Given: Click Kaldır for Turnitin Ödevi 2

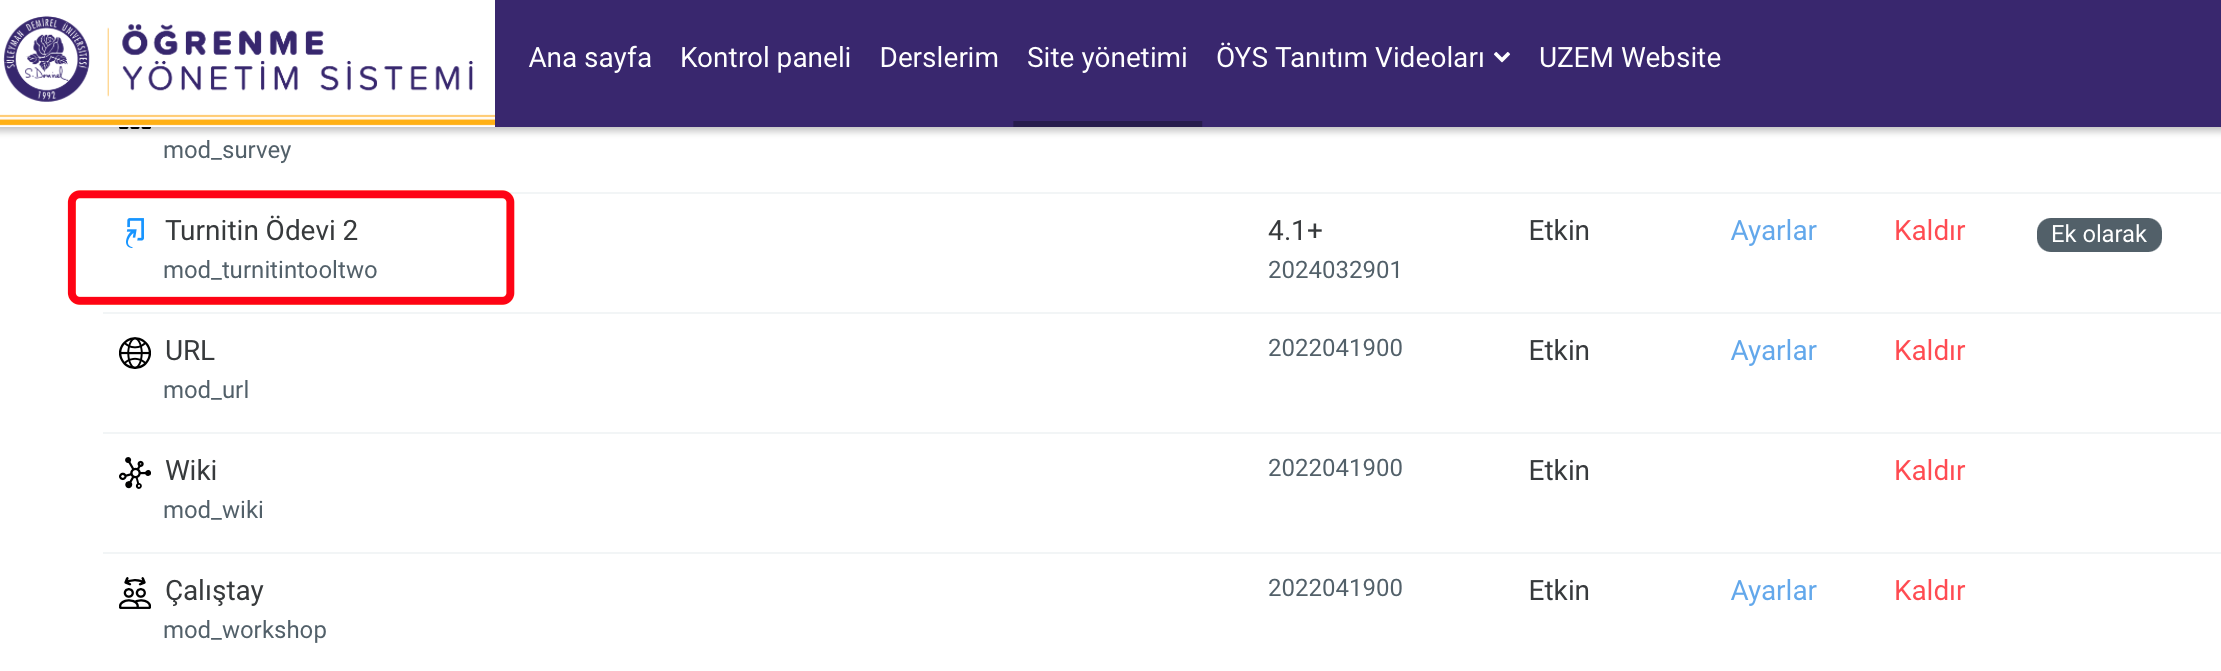Looking at the screenshot, I should point(1929,231).
